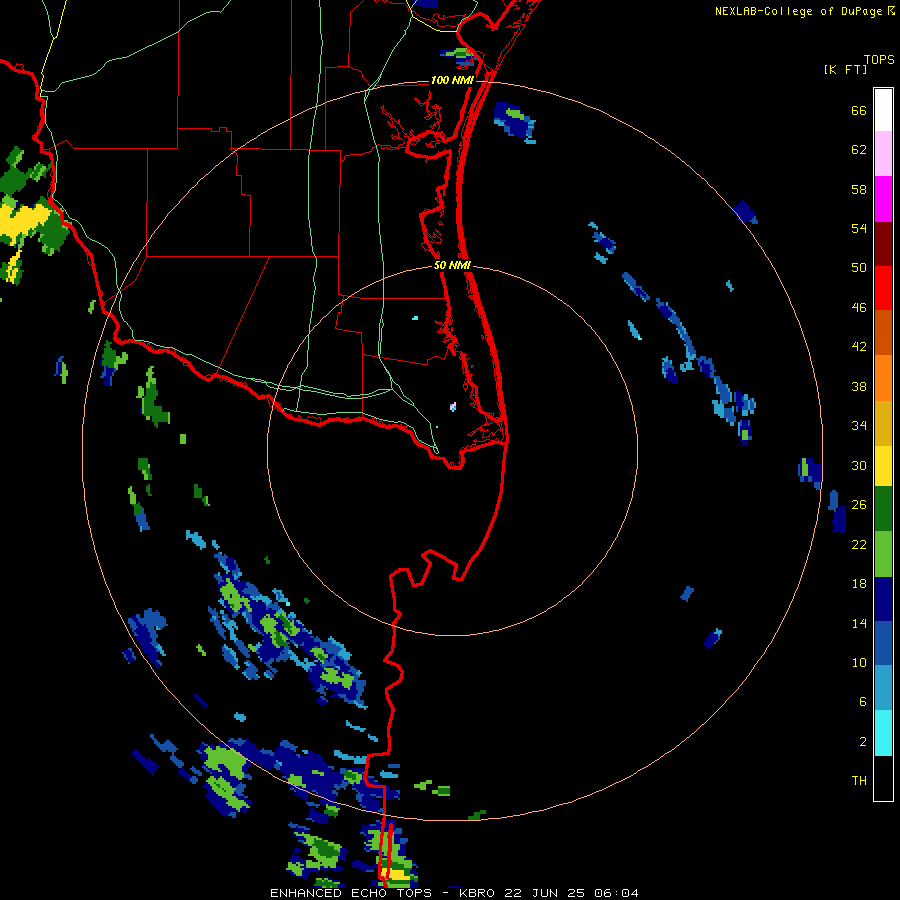Pick the bright orange legend swatch

(x=883, y=377)
